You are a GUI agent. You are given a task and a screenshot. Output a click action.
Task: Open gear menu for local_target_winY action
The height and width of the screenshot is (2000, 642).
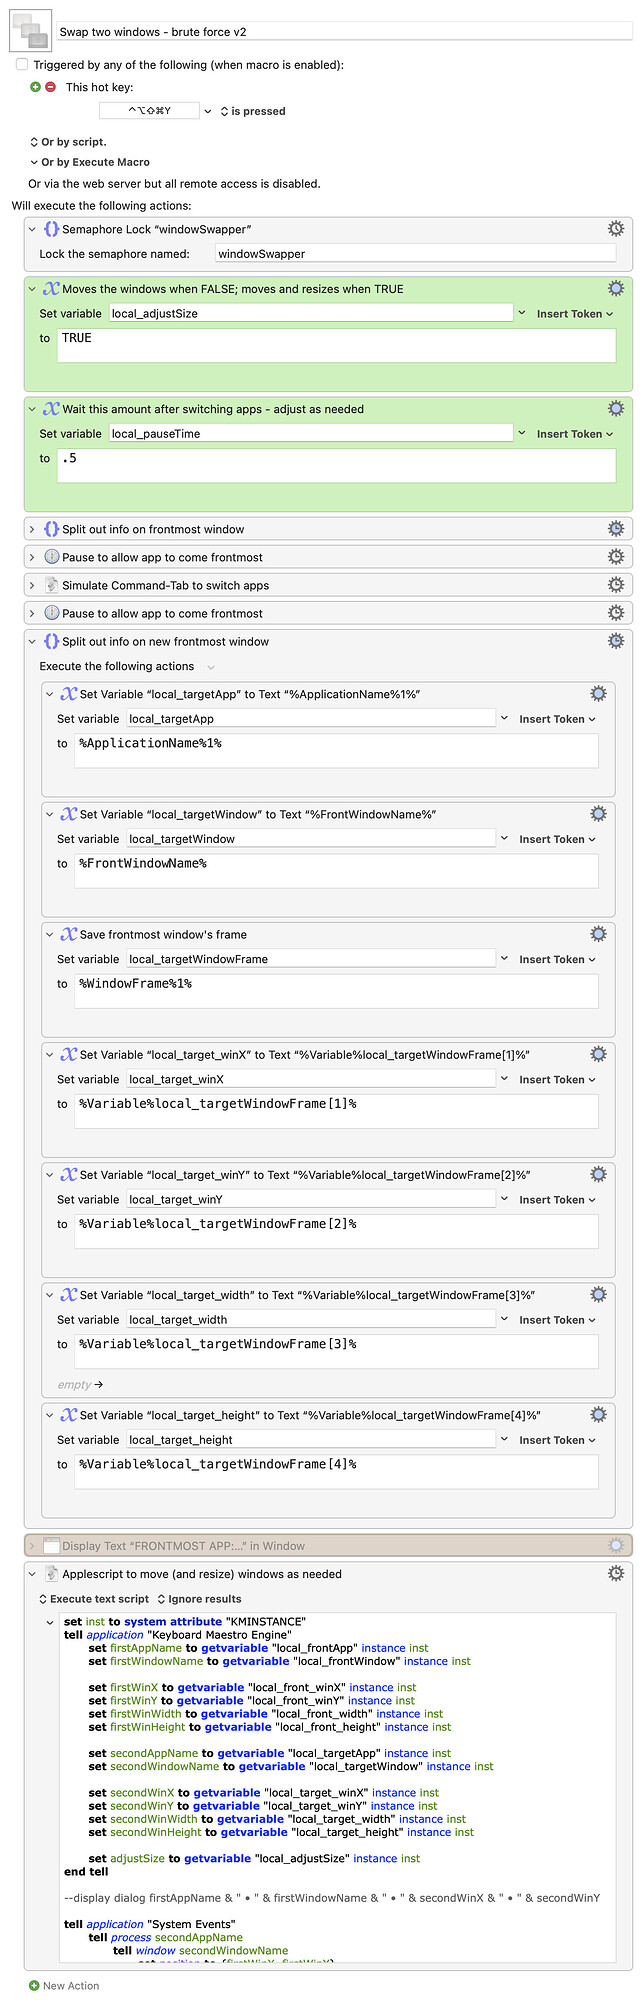tap(598, 1173)
